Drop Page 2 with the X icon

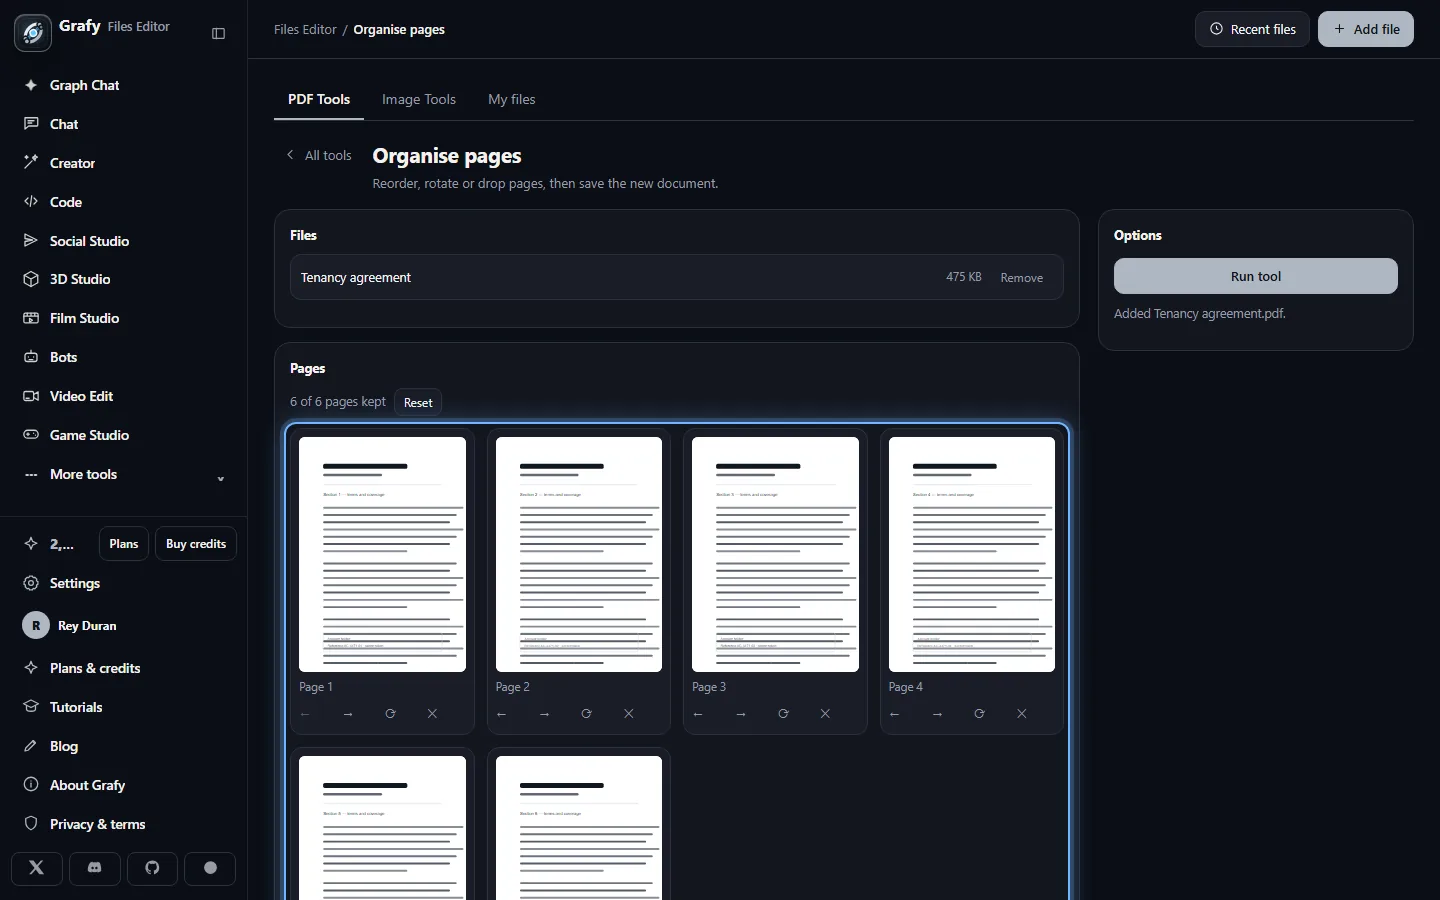point(628,714)
